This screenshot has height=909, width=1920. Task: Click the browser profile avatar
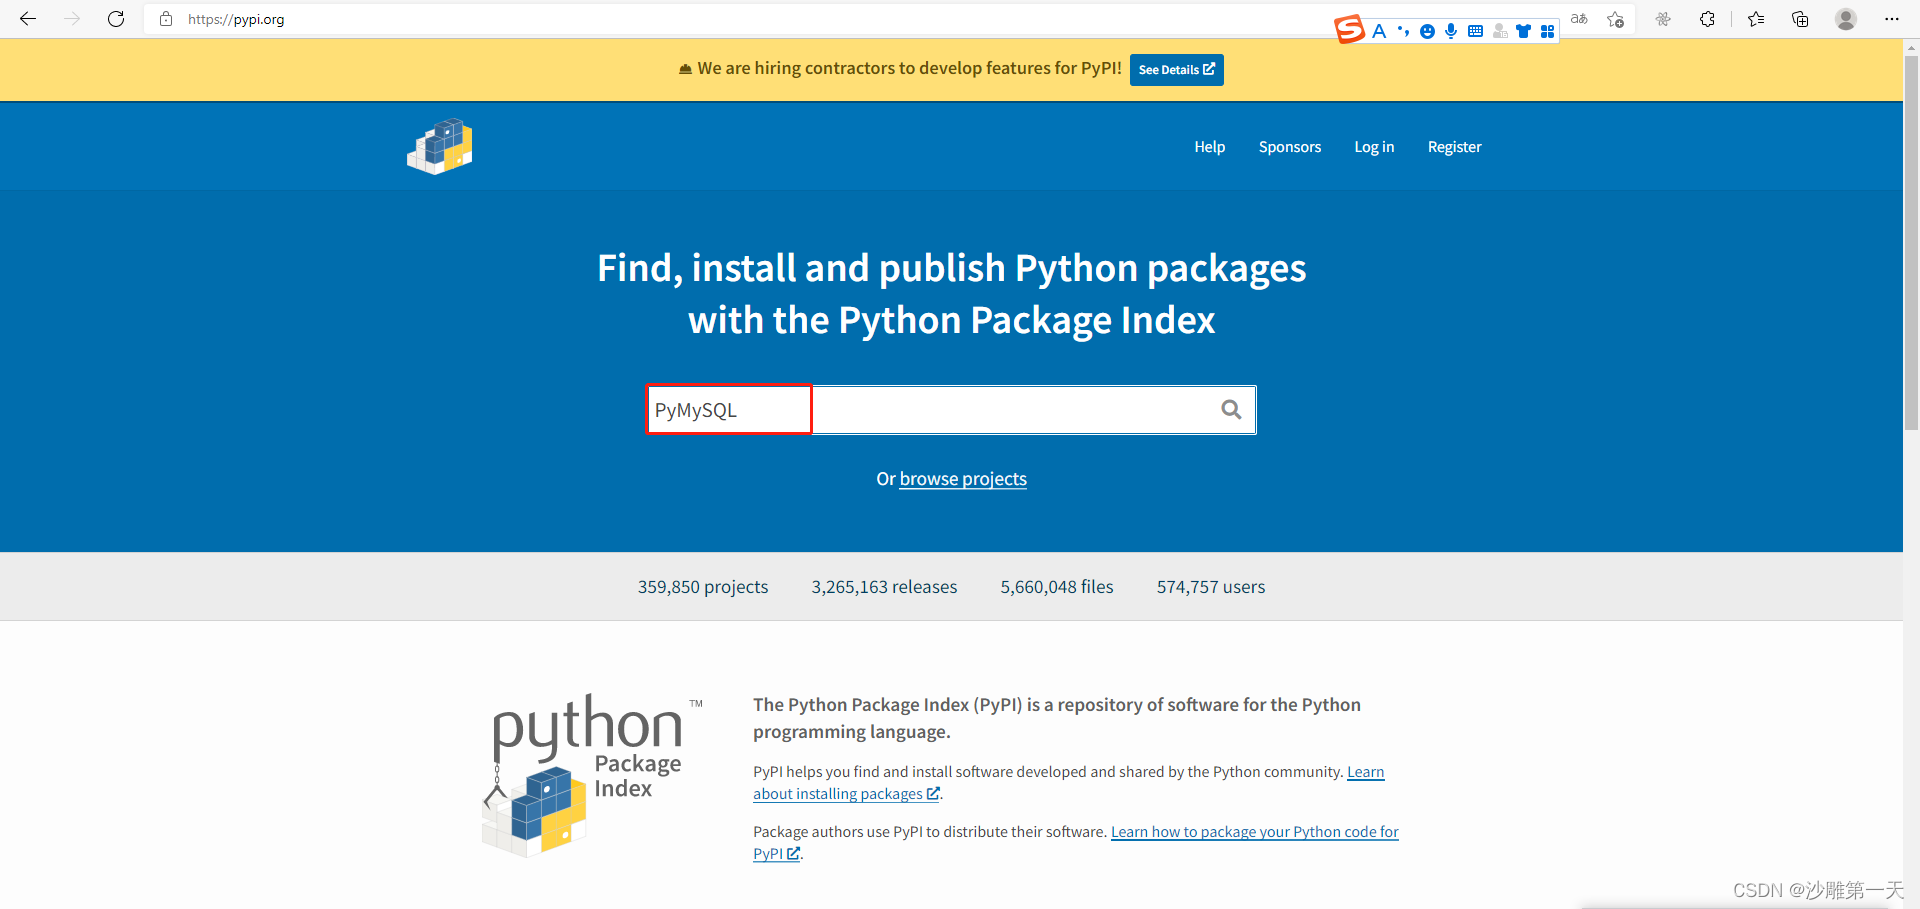(x=1846, y=19)
